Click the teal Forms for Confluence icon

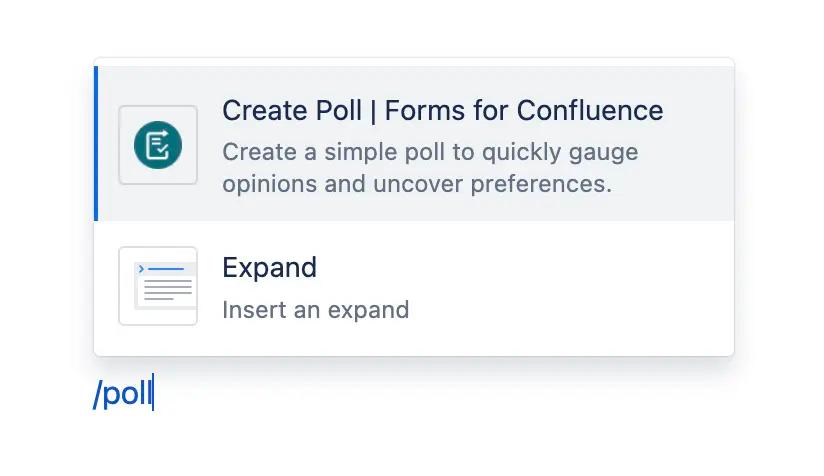tap(158, 145)
